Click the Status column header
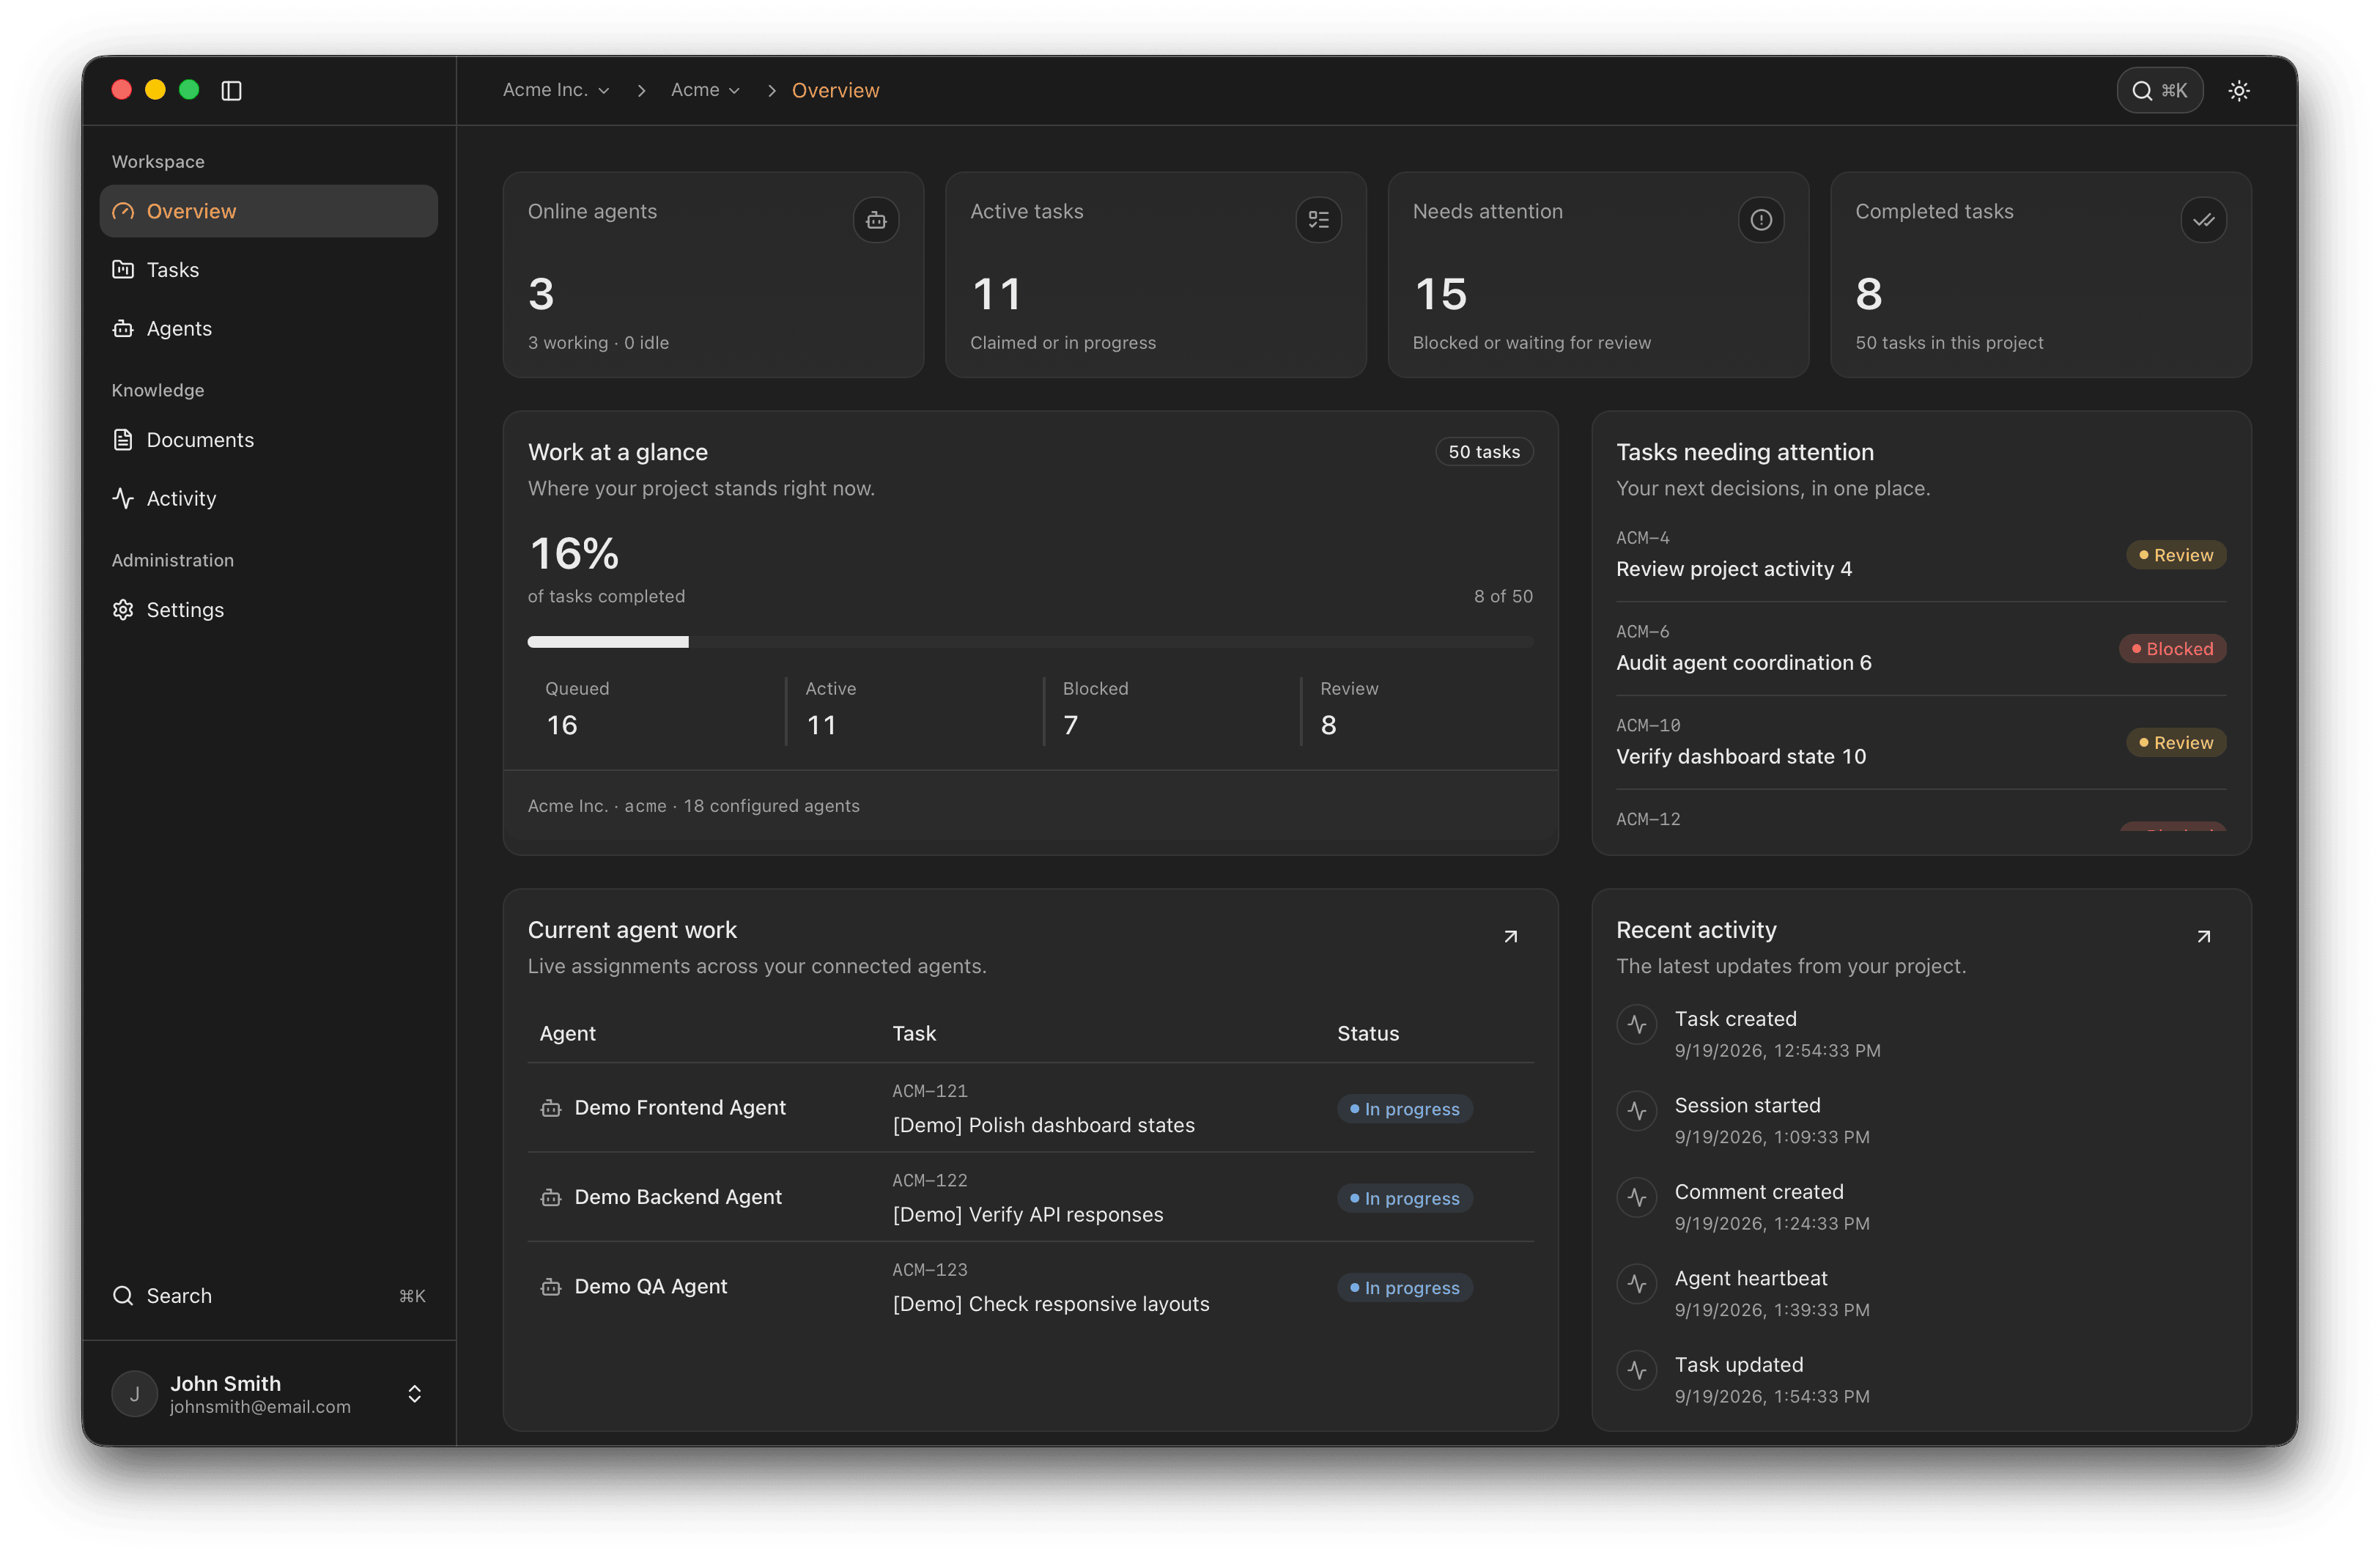The width and height of the screenshot is (2380, 1555). (x=1367, y=1034)
